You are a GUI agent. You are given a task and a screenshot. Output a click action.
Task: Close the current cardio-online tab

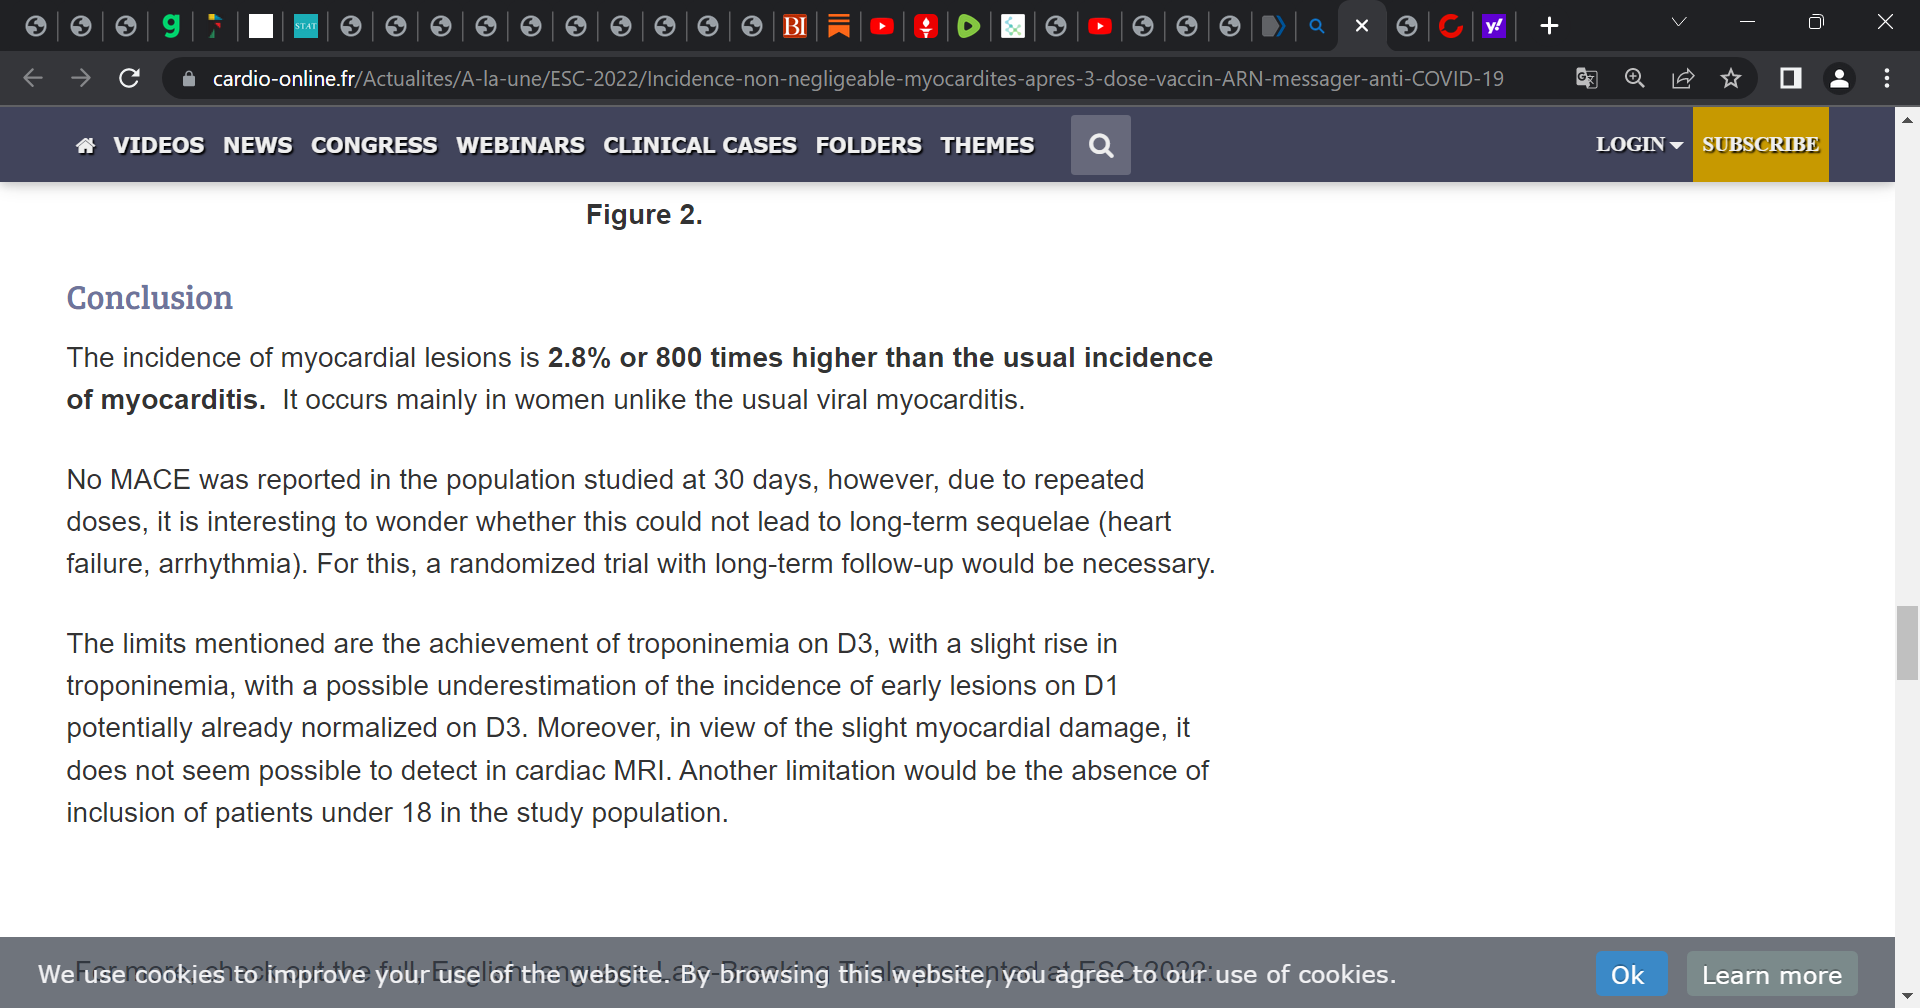coord(1362,26)
